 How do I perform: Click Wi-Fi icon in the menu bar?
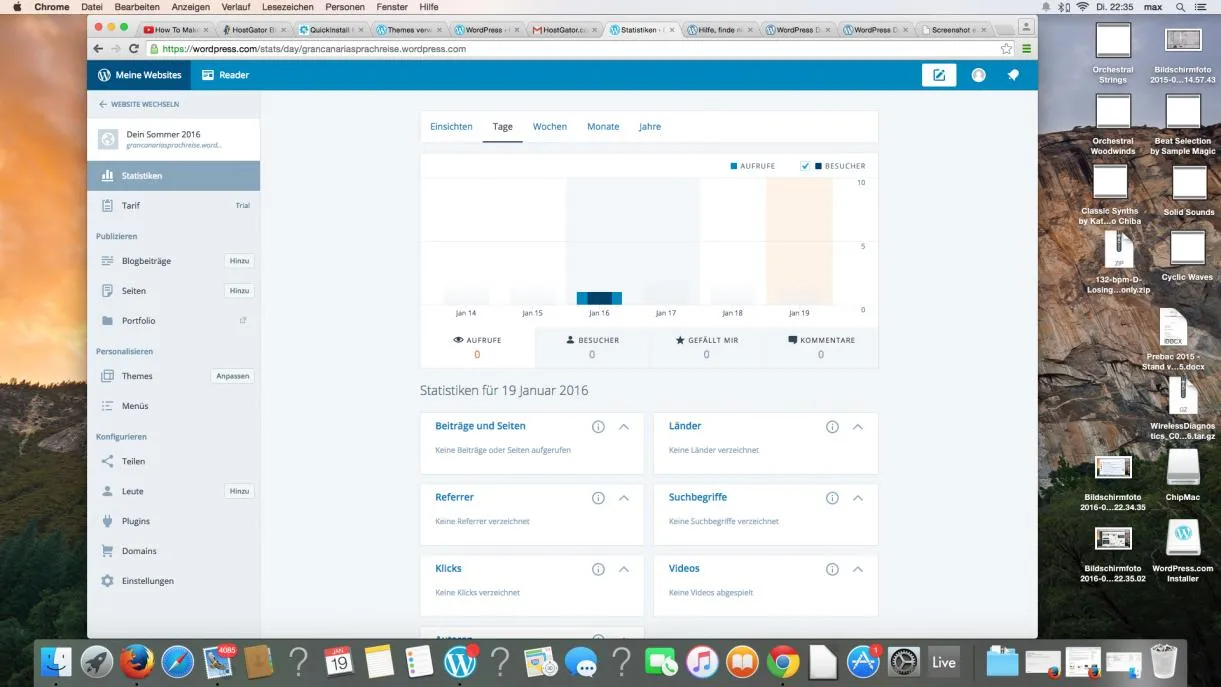coord(1081,7)
